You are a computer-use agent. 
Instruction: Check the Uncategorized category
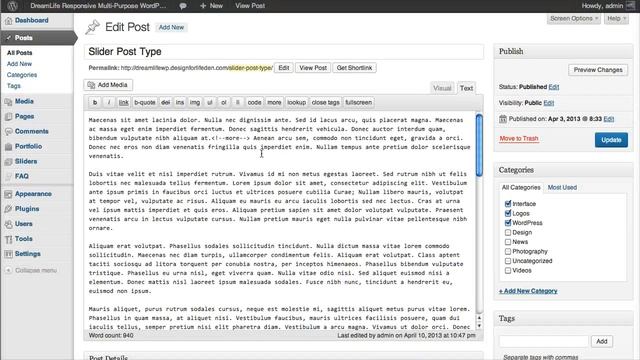tap(508, 261)
